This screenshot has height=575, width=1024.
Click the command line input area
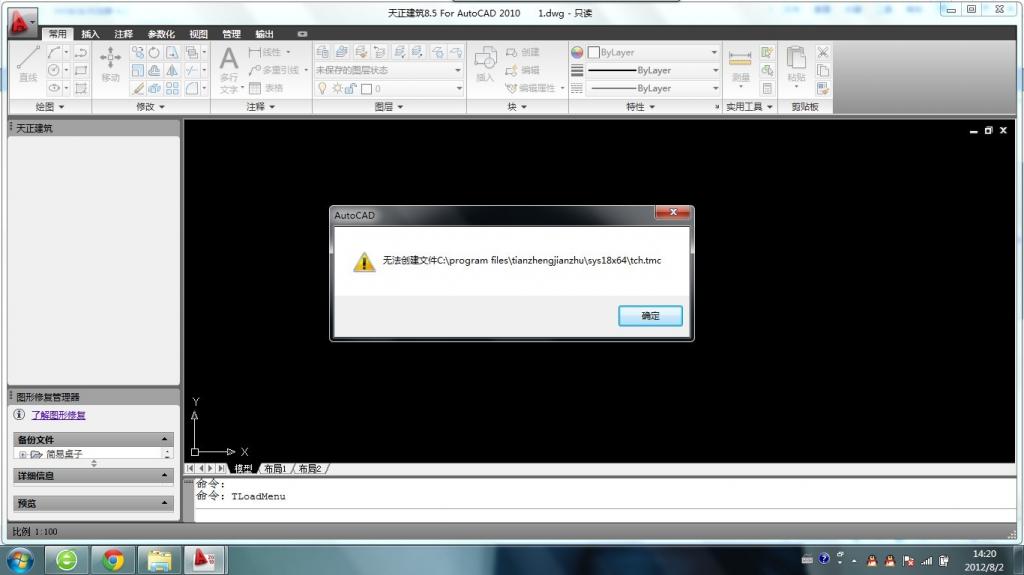[604, 515]
